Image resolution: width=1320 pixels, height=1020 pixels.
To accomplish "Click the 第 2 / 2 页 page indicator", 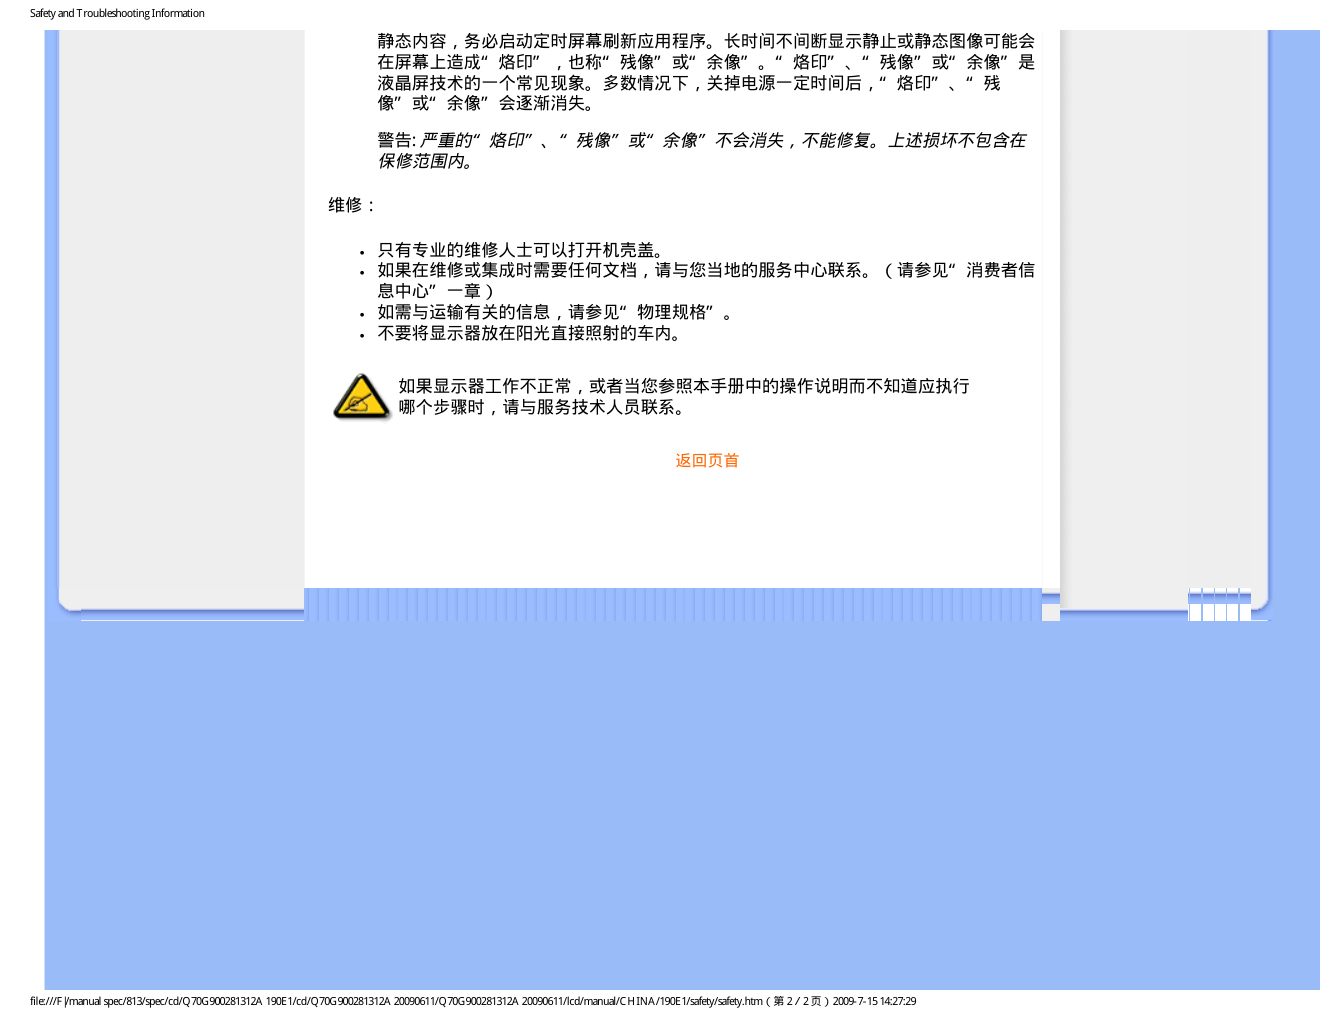I will [798, 1001].
